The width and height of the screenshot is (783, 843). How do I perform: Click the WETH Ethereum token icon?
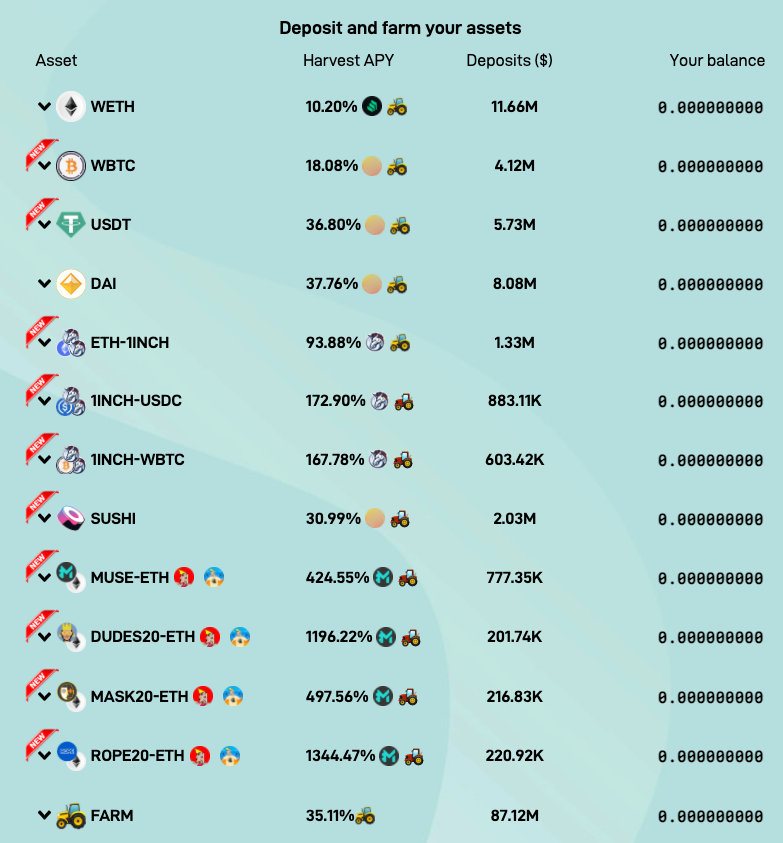[71, 106]
